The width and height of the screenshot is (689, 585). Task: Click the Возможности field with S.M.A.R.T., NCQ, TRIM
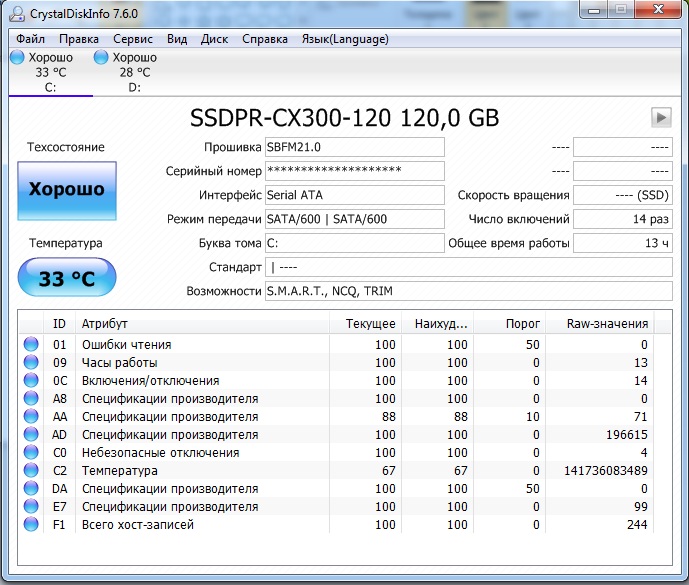pyautogui.click(x=468, y=291)
